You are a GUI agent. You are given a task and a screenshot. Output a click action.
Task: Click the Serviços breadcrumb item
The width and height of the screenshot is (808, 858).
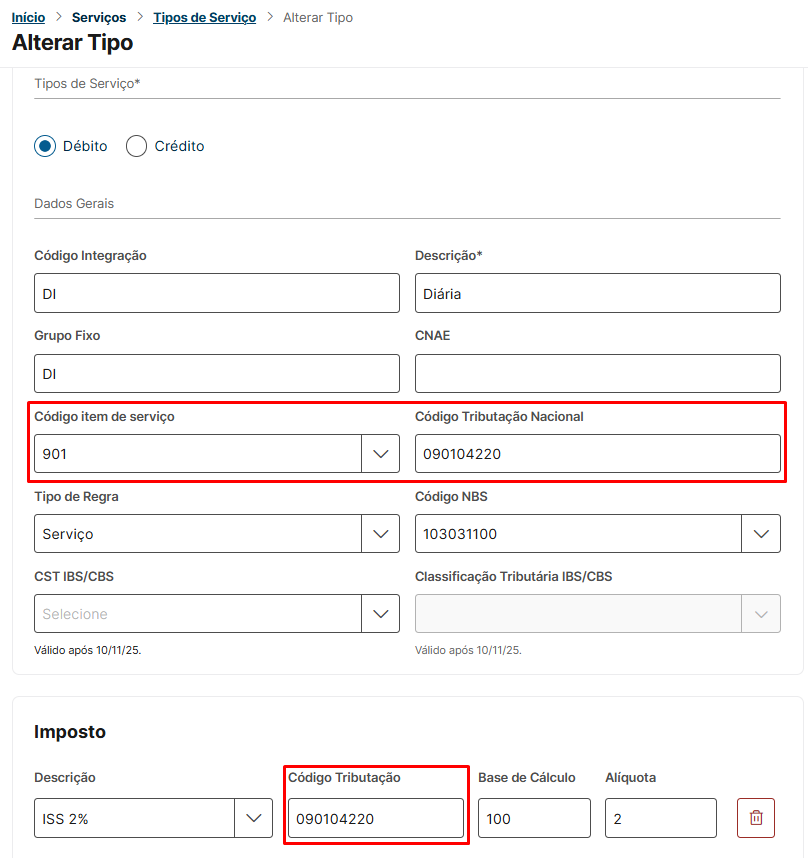[x=99, y=18]
